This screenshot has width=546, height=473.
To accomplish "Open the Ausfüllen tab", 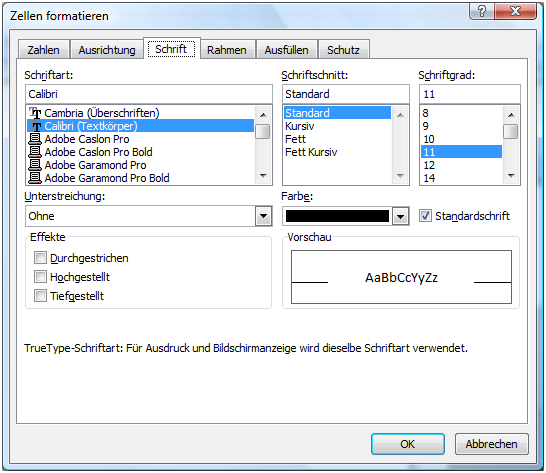I will click(x=286, y=49).
